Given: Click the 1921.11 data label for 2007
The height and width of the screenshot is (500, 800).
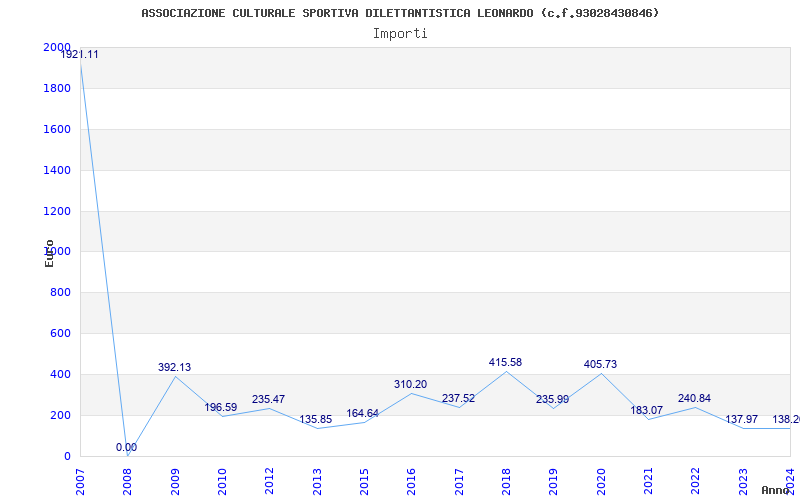Looking at the screenshot, I should (x=80, y=55).
